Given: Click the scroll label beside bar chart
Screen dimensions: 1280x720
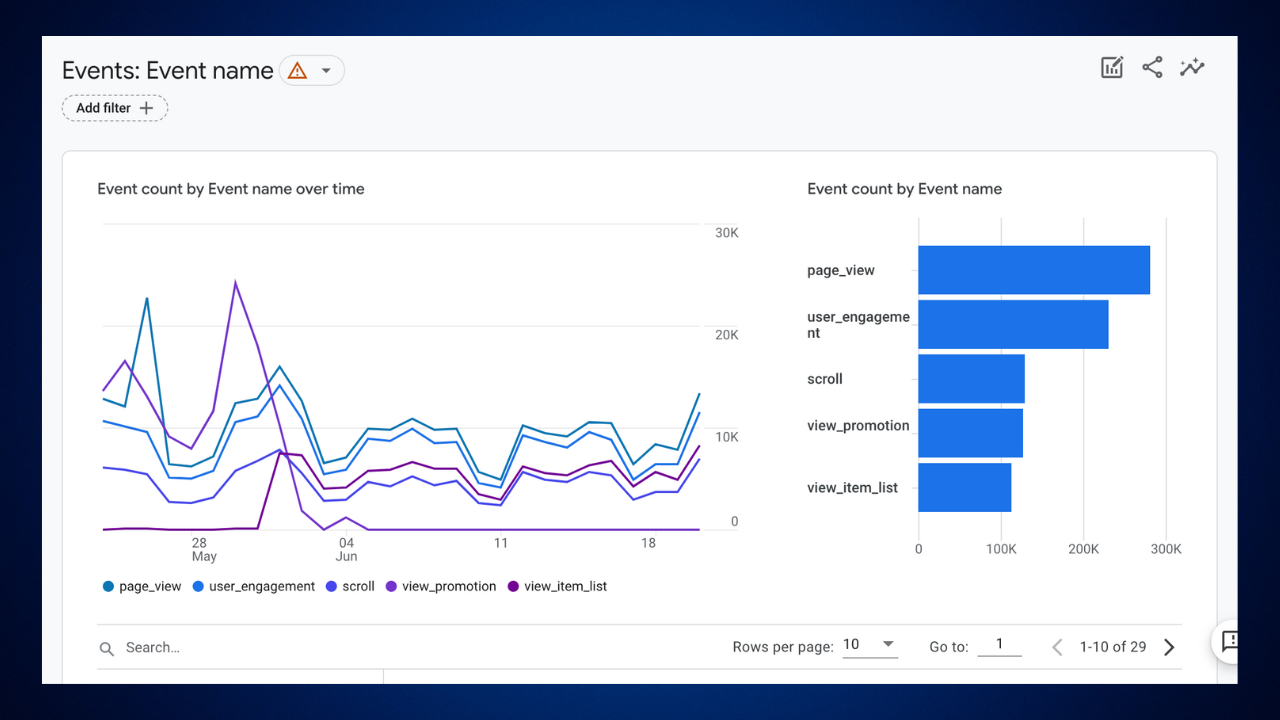Looking at the screenshot, I should tap(825, 379).
